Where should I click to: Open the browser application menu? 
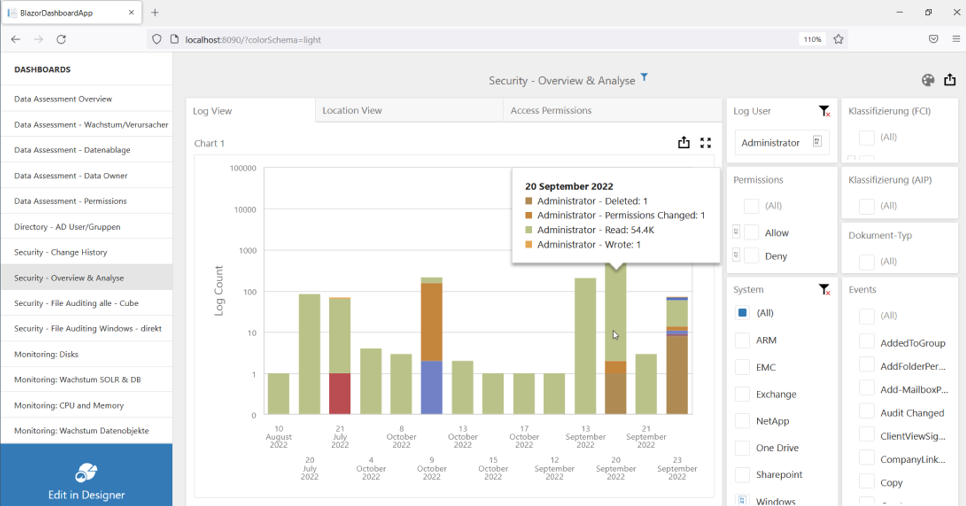(x=955, y=39)
